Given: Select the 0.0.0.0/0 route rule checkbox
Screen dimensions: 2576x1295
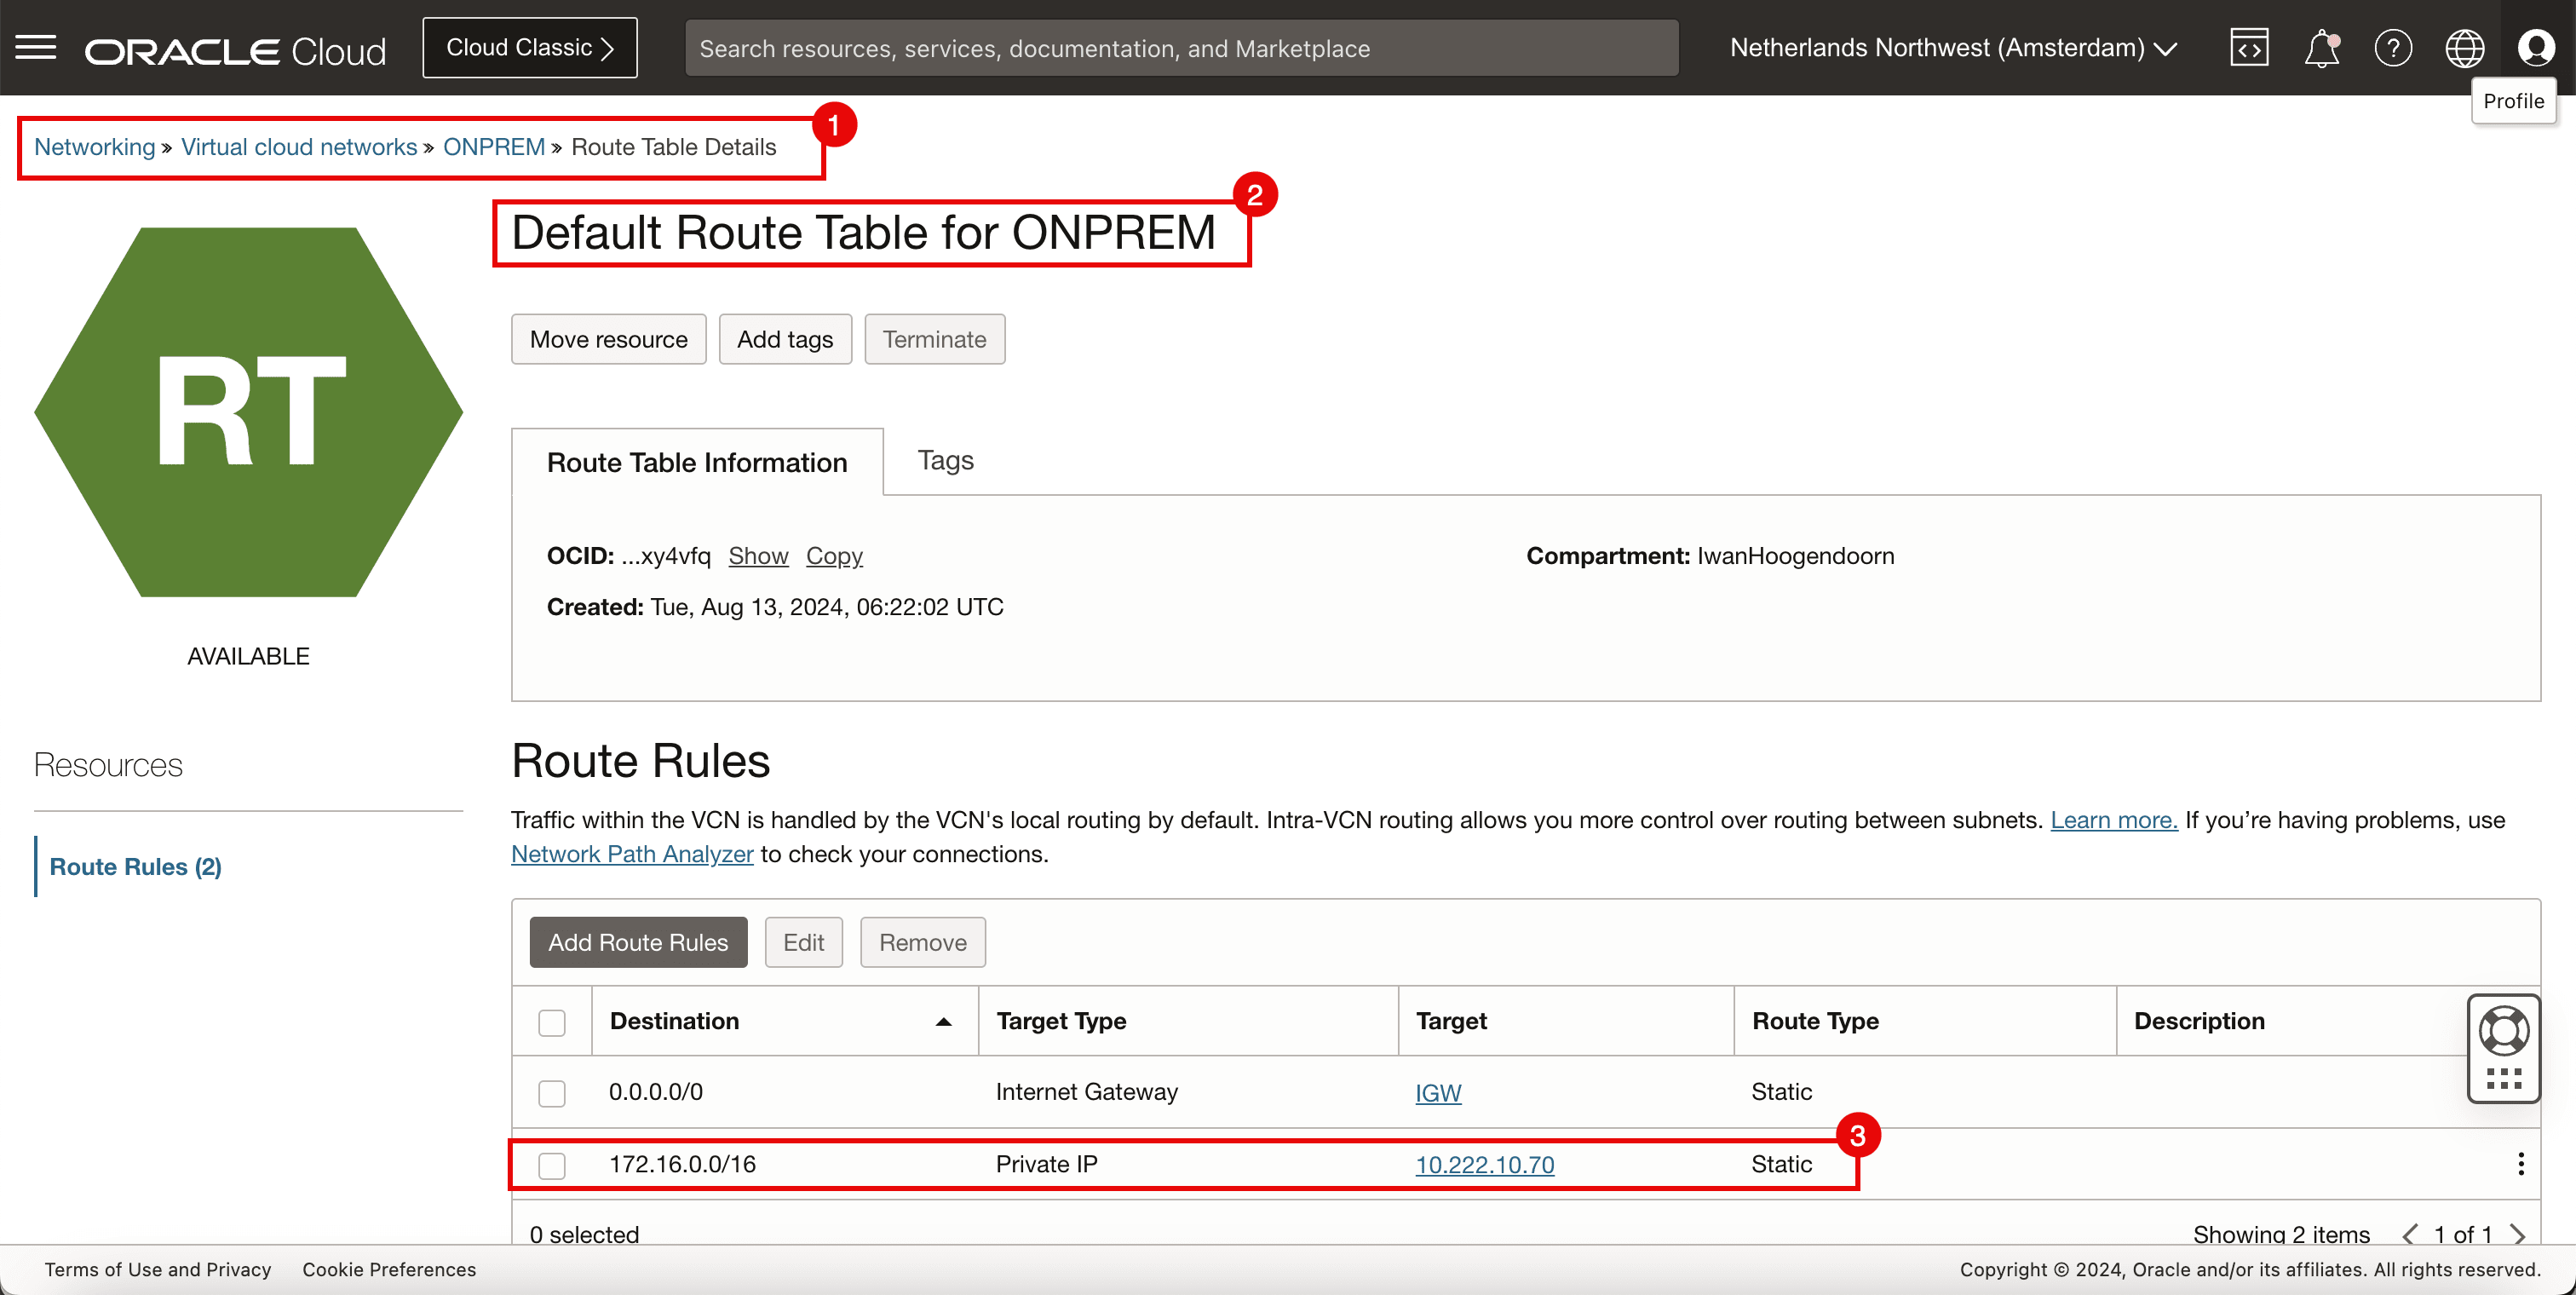Looking at the screenshot, I should pos(552,1093).
